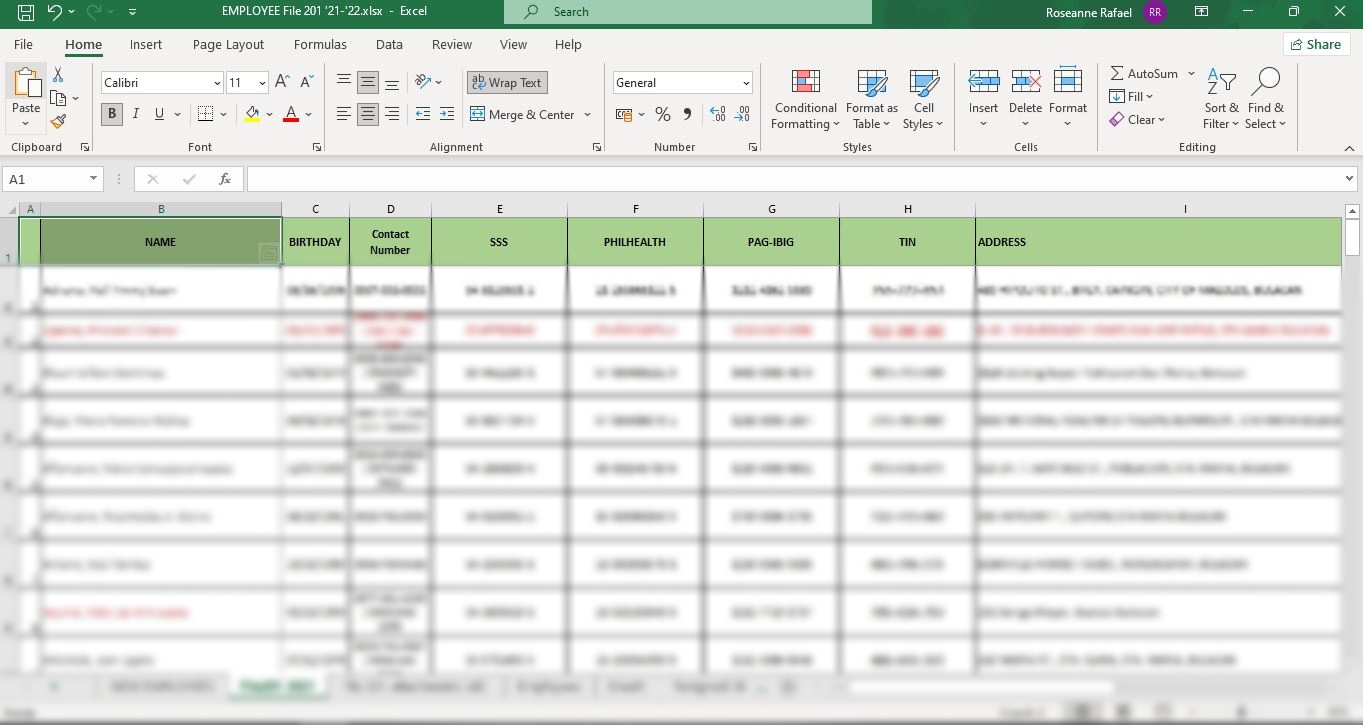Click the Share button
Screen dimensions: 1363x725
click(1315, 44)
